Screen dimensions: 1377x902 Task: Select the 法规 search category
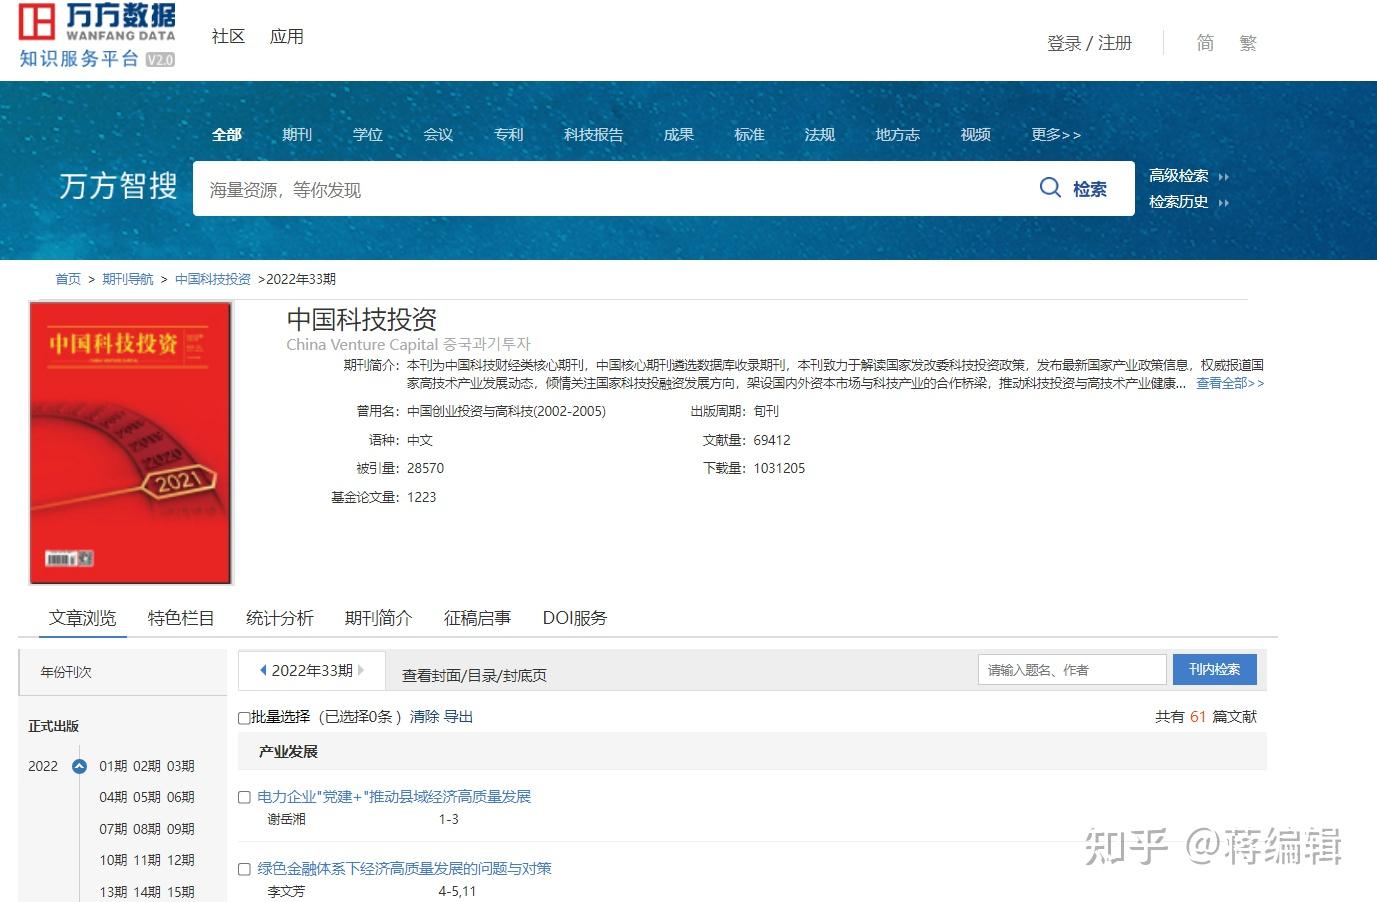(820, 134)
